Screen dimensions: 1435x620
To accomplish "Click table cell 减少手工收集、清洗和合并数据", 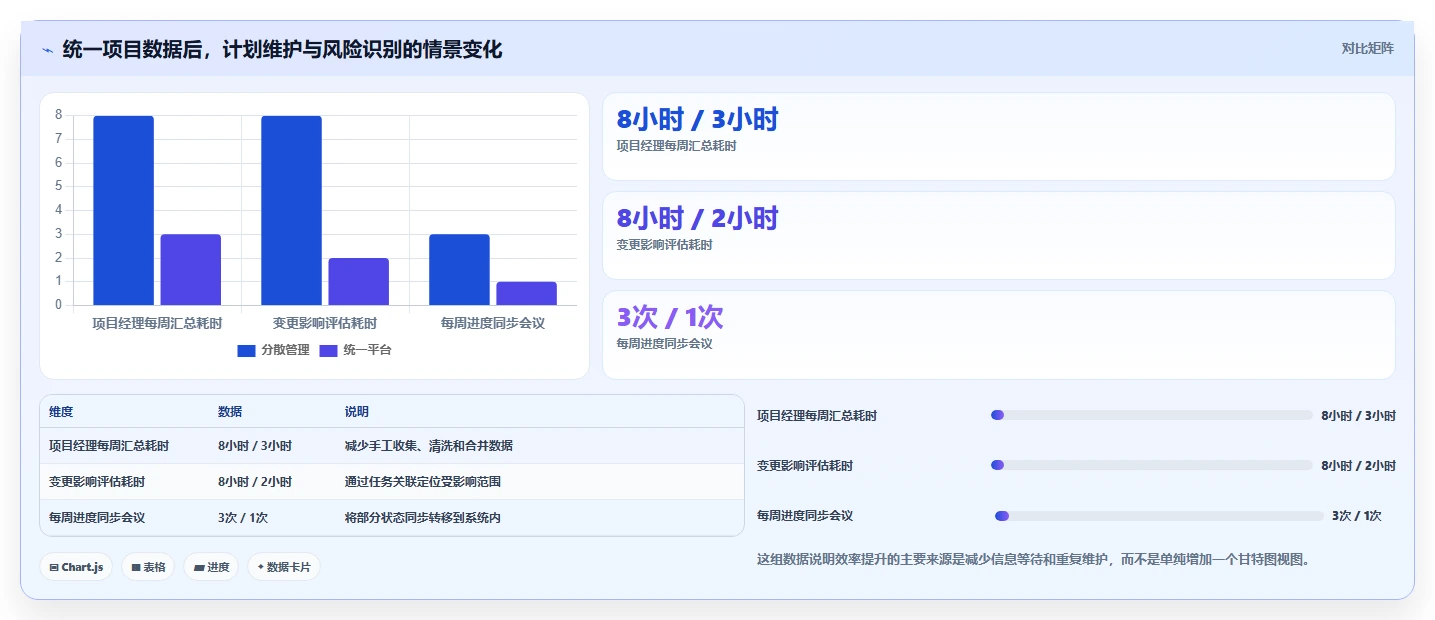I will [429, 446].
